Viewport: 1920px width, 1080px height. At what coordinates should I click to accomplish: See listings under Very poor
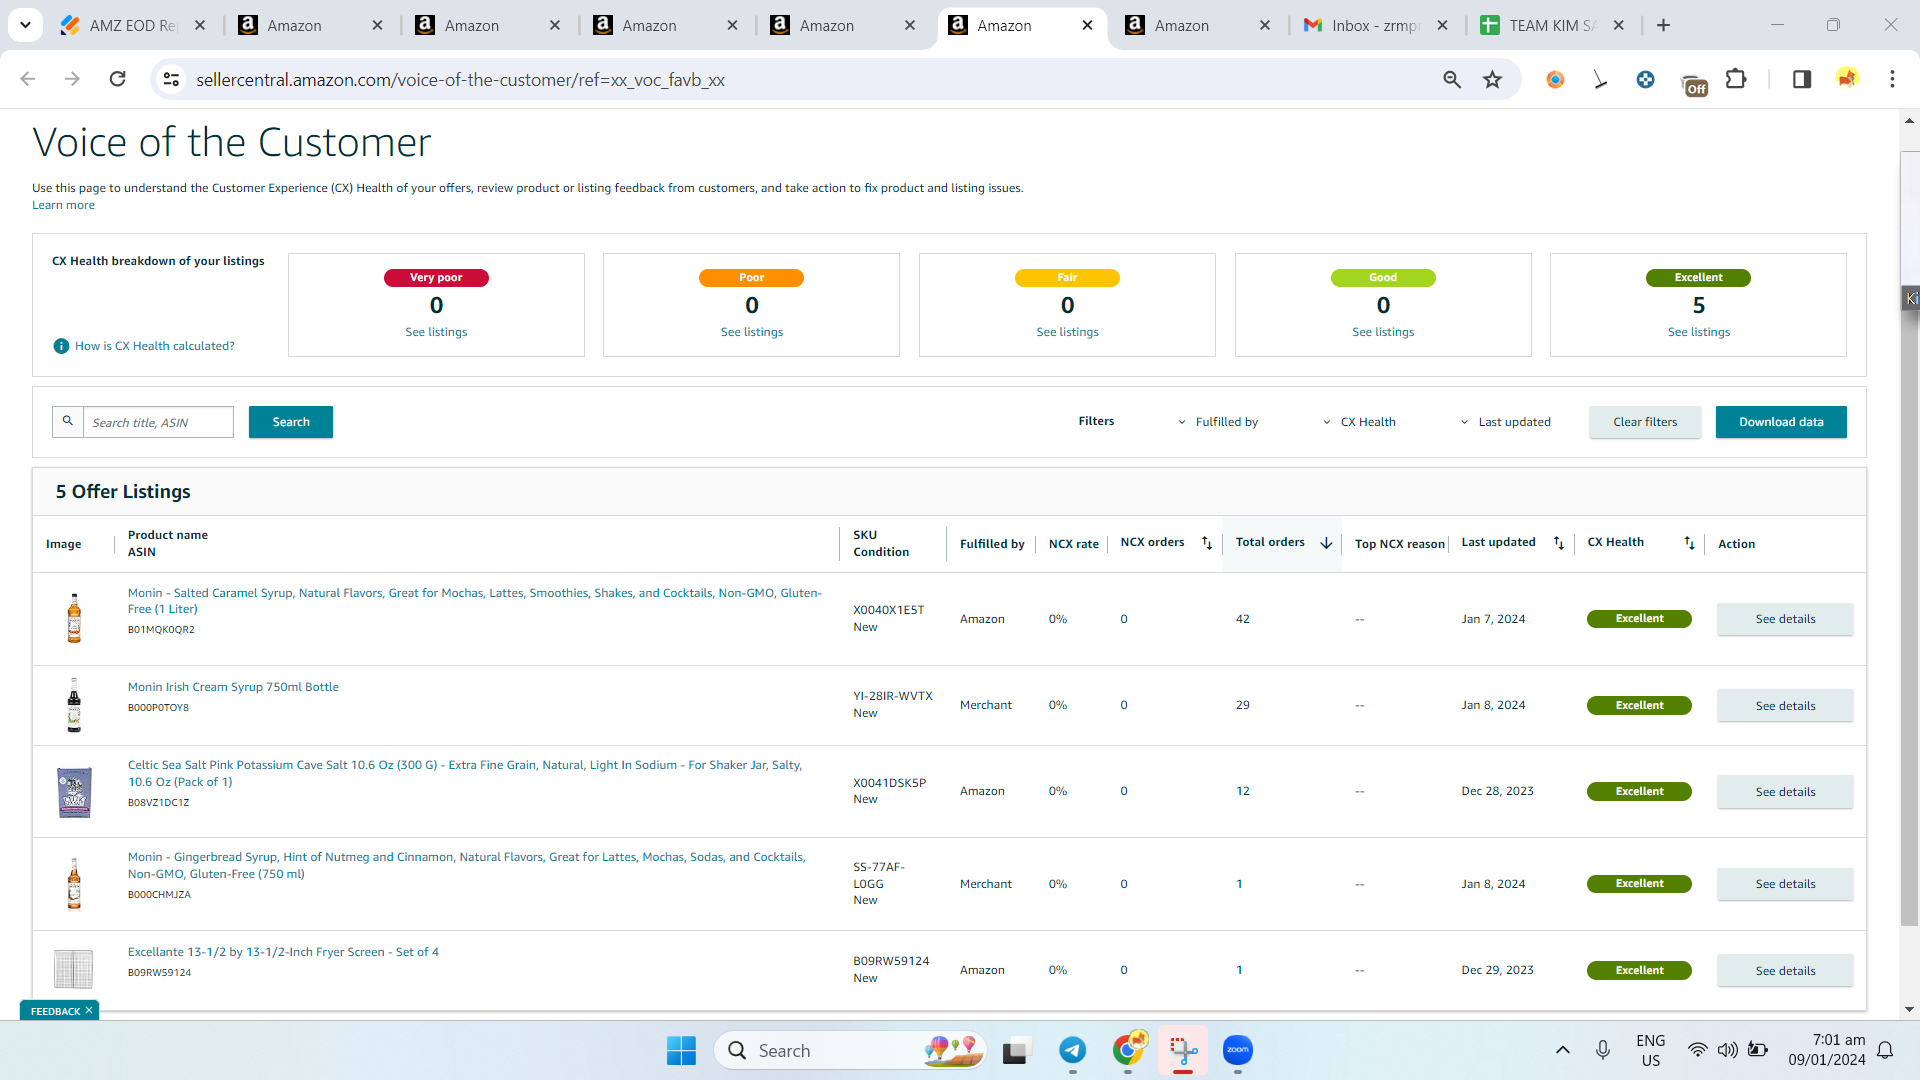point(436,332)
